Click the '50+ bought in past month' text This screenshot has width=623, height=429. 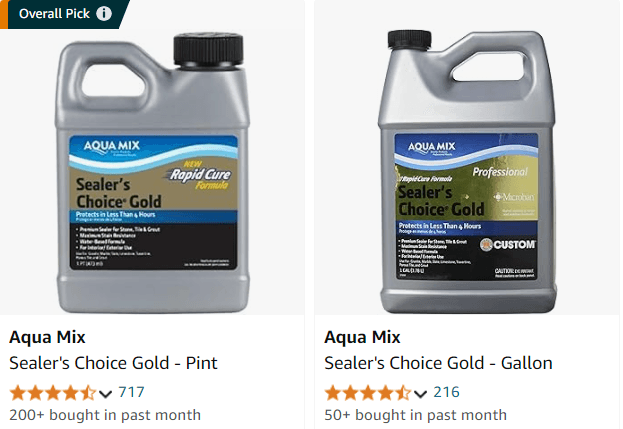(x=416, y=415)
